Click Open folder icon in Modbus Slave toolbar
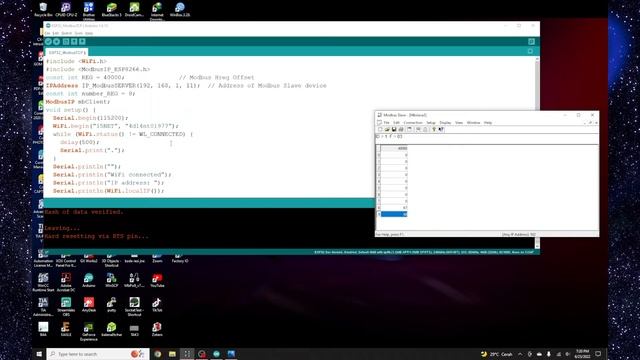 click(387, 129)
